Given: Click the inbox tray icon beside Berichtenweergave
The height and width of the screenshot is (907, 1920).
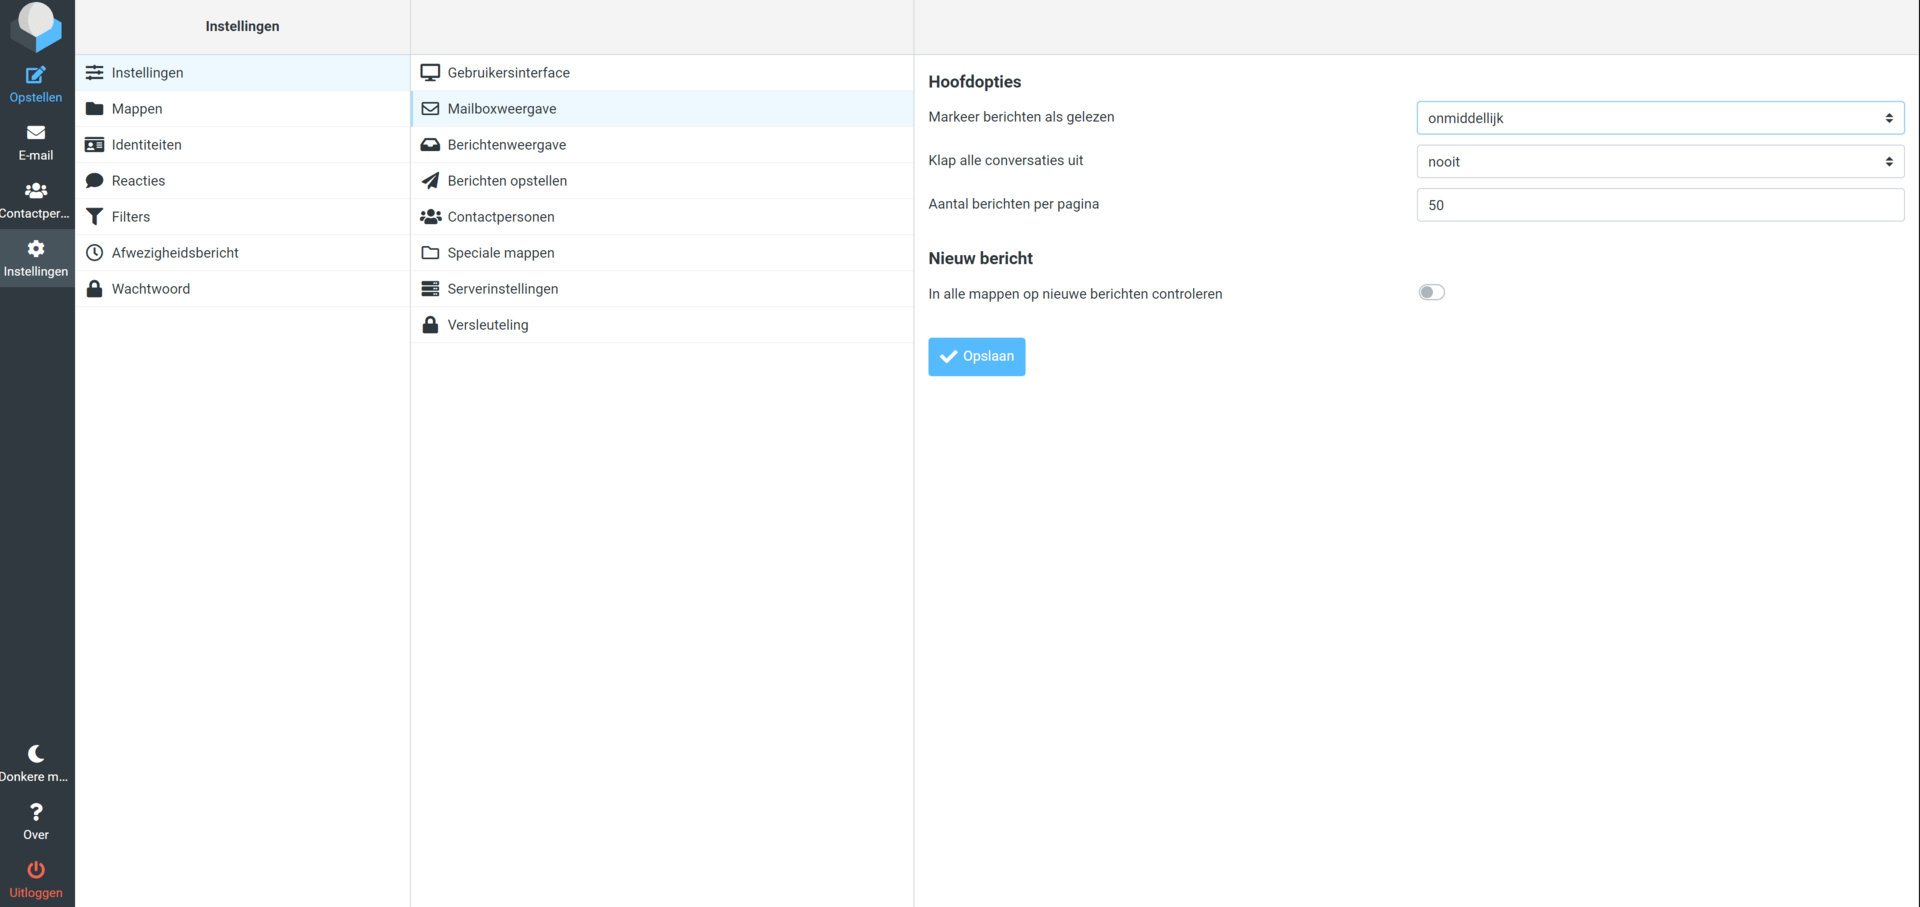Looking at the screenshot, I should pyautogui.click(x=430, y=145).
